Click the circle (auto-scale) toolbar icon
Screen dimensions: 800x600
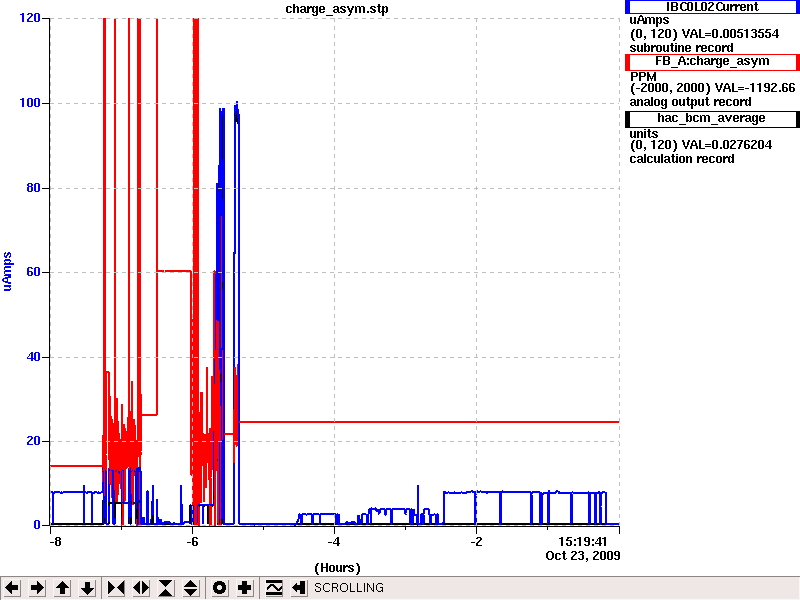click(x=219, y=588)
